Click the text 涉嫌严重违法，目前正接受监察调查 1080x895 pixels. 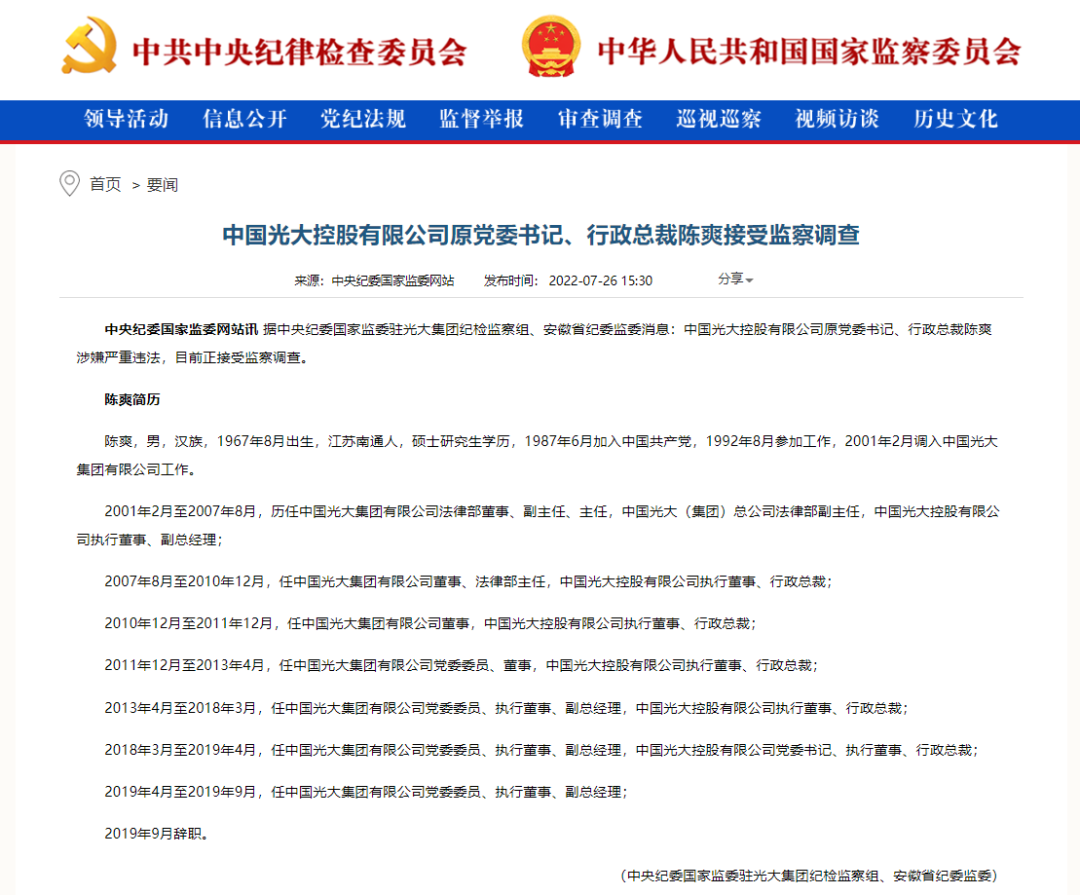coord(192,358)
